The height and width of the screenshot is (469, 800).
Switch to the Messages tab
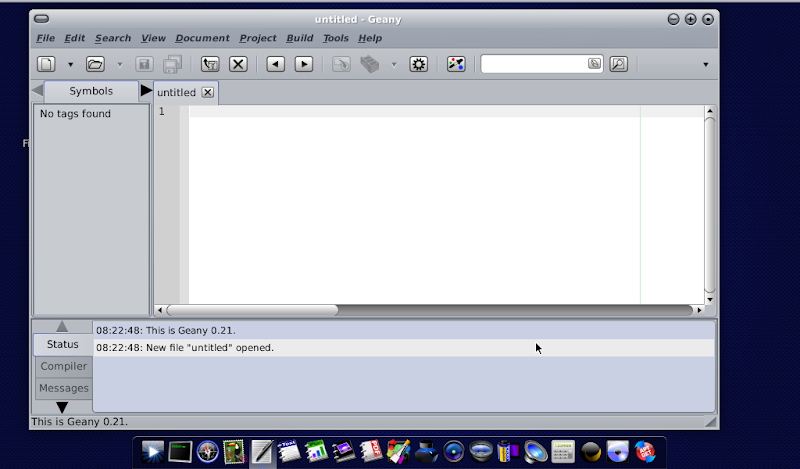pos(64,388)
